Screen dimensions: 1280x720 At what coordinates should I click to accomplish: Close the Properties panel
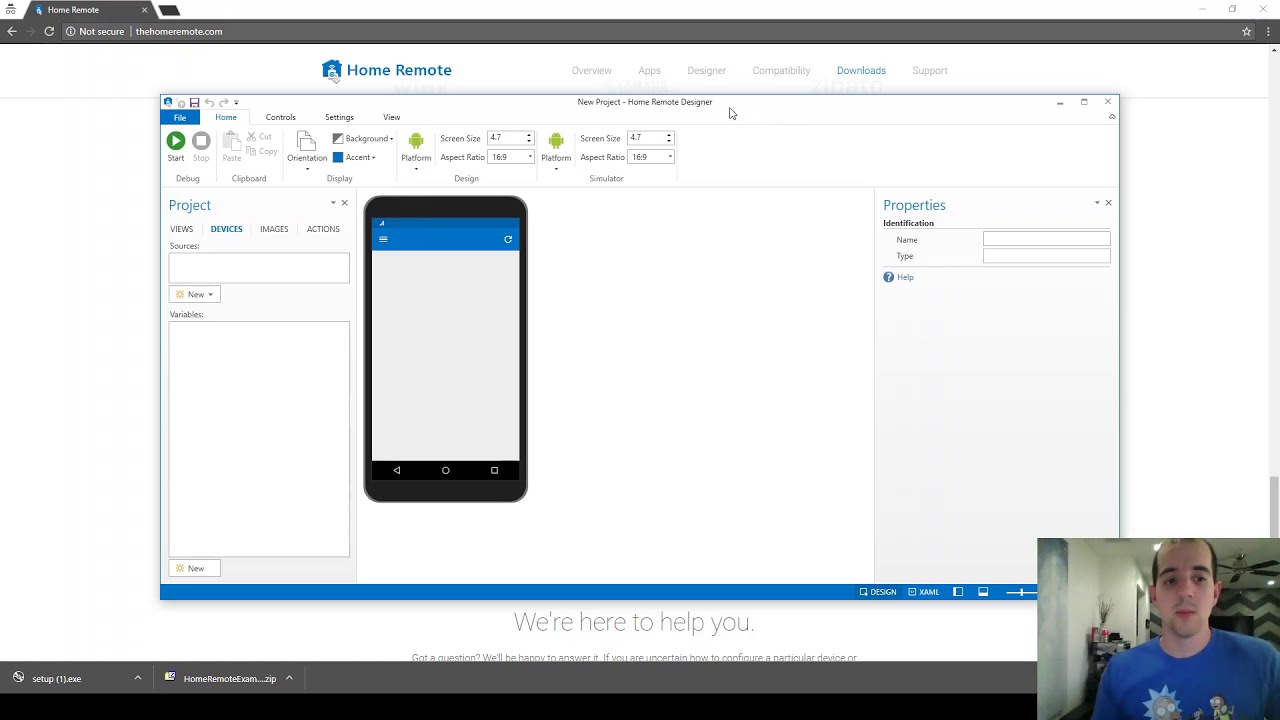point(1108,203)
